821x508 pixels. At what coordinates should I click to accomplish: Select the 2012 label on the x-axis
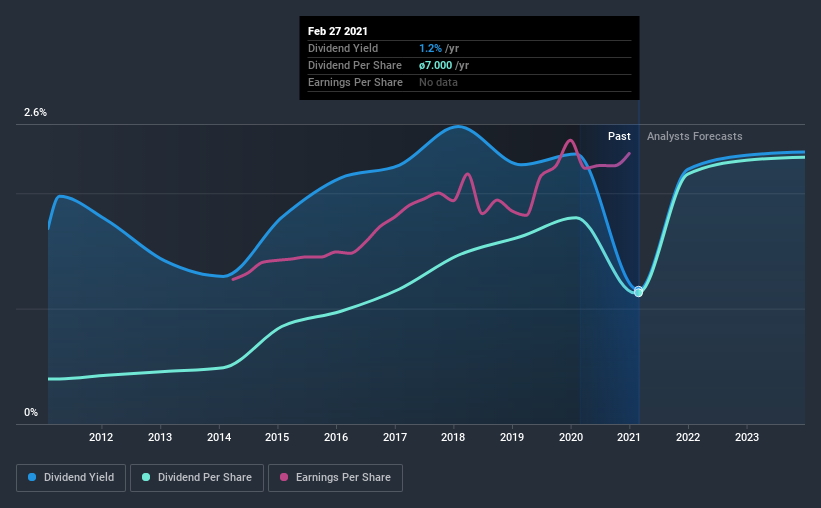click(101, 437)
